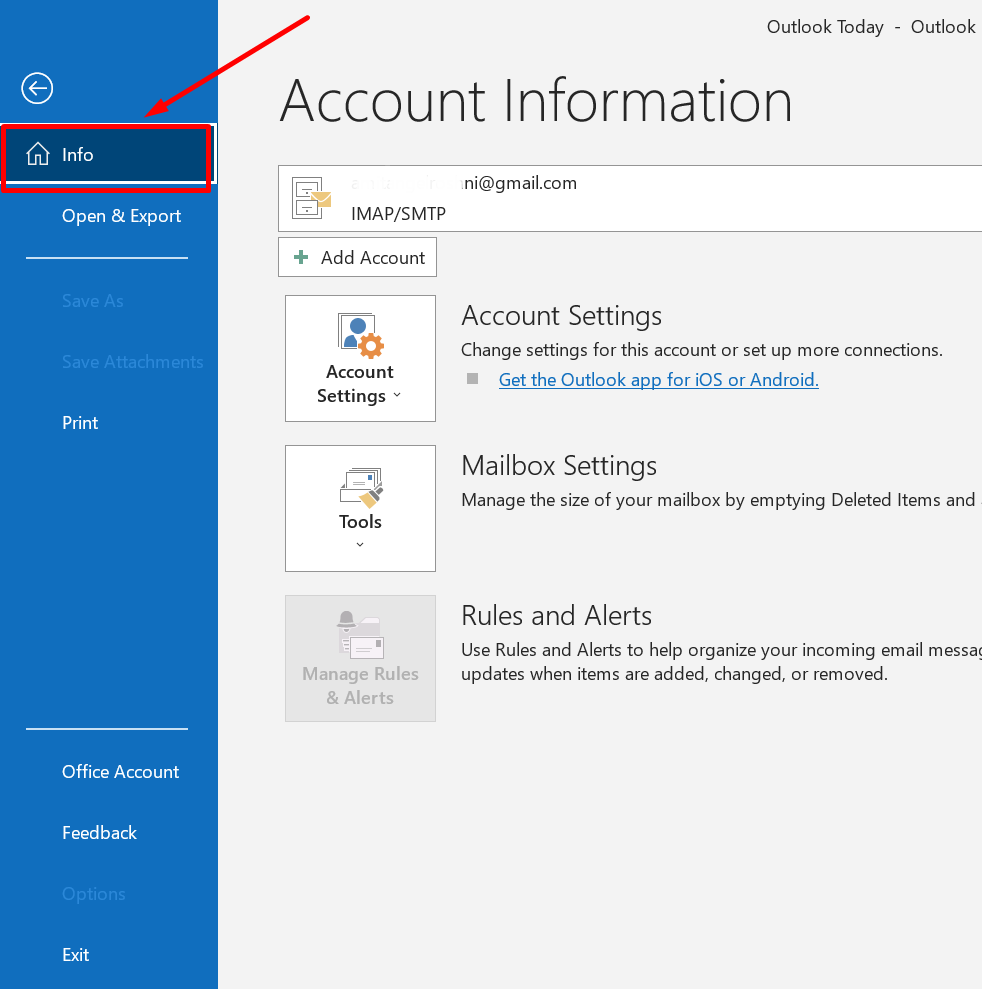This screenshot has height=989, width=982.
Task: Click the green plus icon of Add Account
Action: click(301, 257)
